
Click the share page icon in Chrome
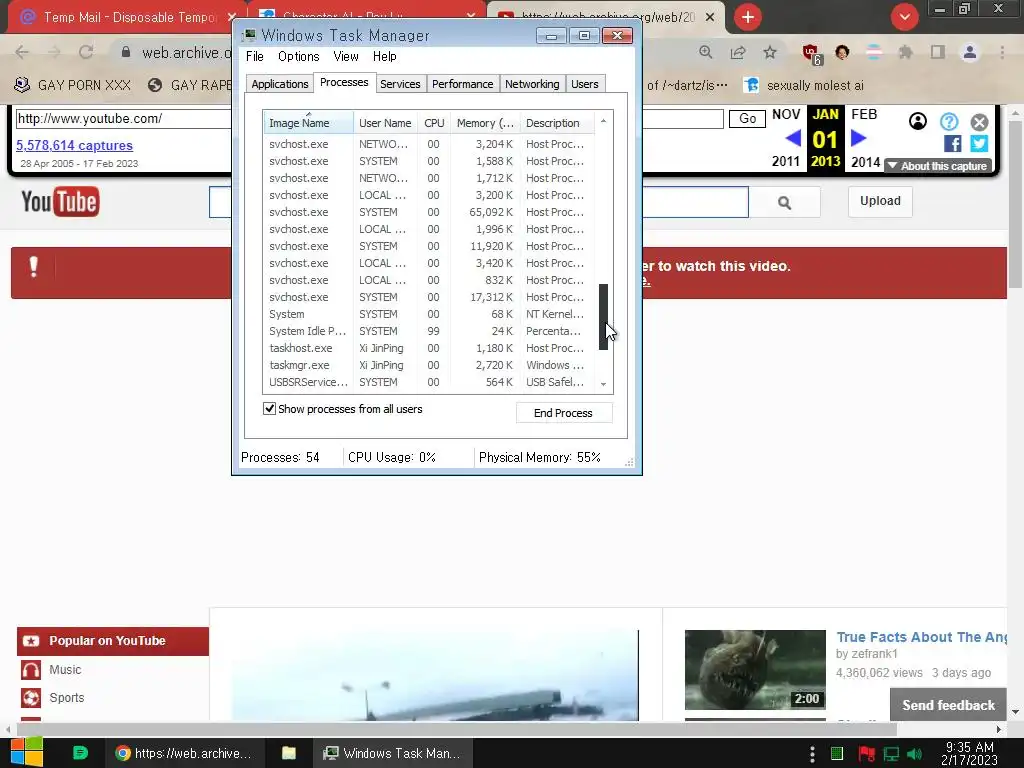(738, 52)
